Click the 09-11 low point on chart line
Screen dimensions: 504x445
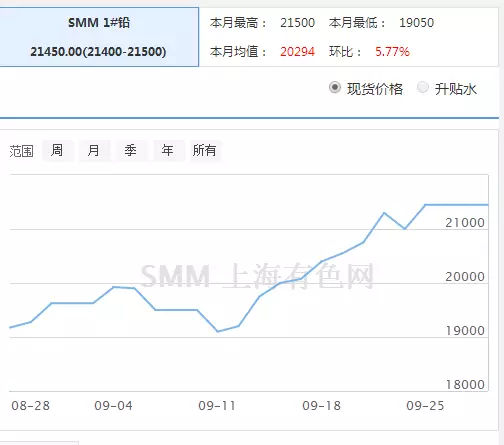coord(218,331)
